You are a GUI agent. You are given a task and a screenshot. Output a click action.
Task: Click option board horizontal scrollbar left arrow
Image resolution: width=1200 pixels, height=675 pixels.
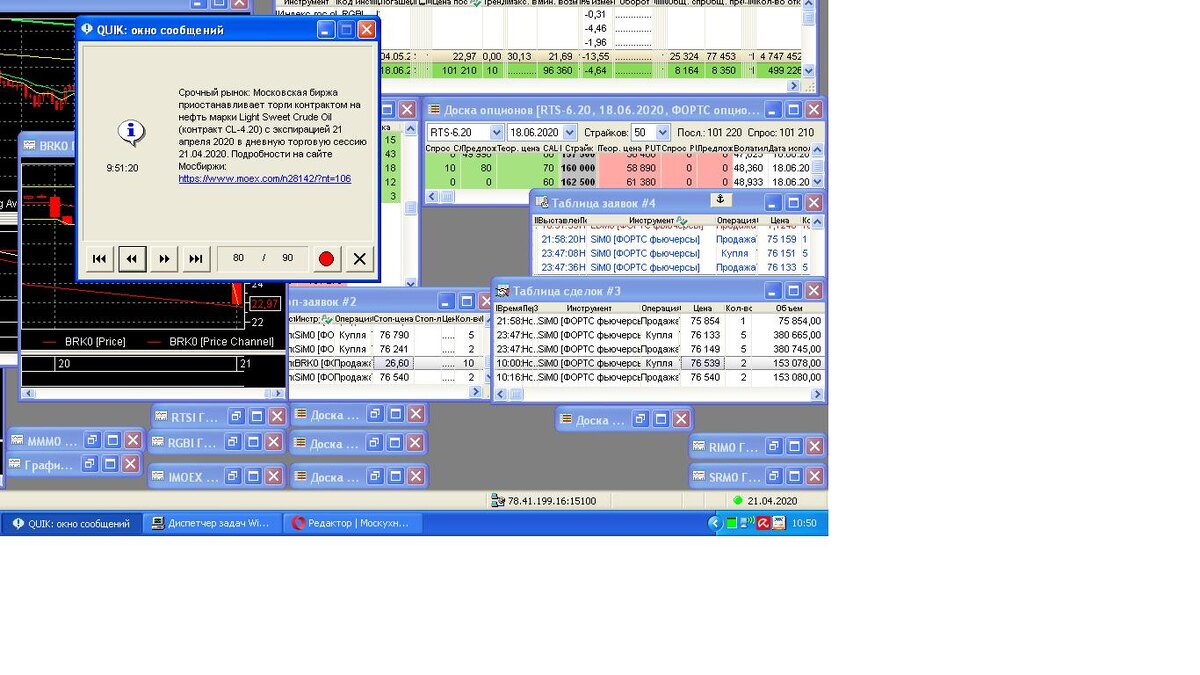tap(433, 196)
